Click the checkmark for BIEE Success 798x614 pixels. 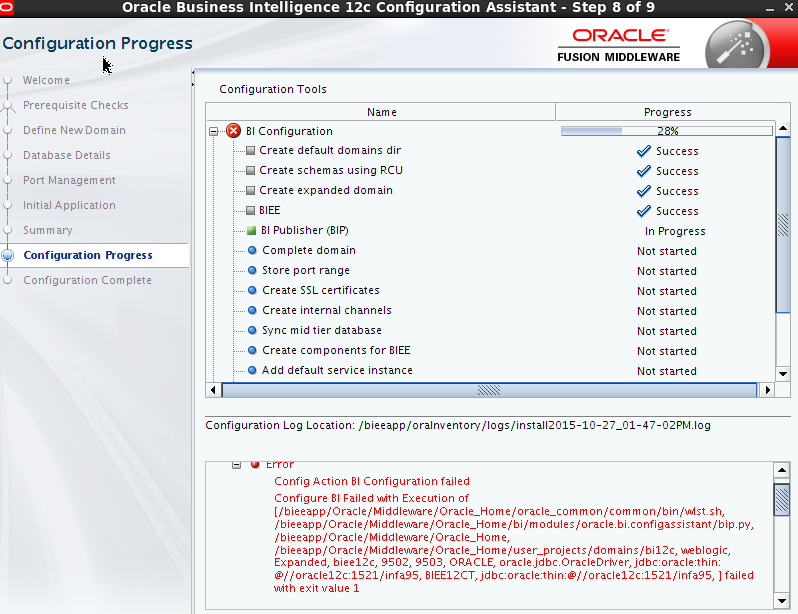tap(644, 210)
